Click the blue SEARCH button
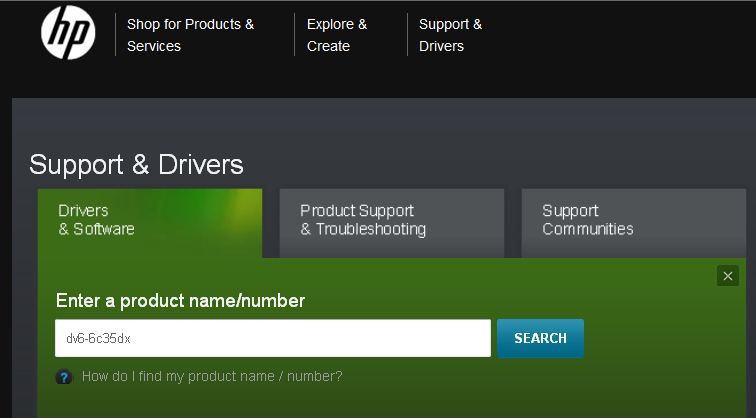 540,338
